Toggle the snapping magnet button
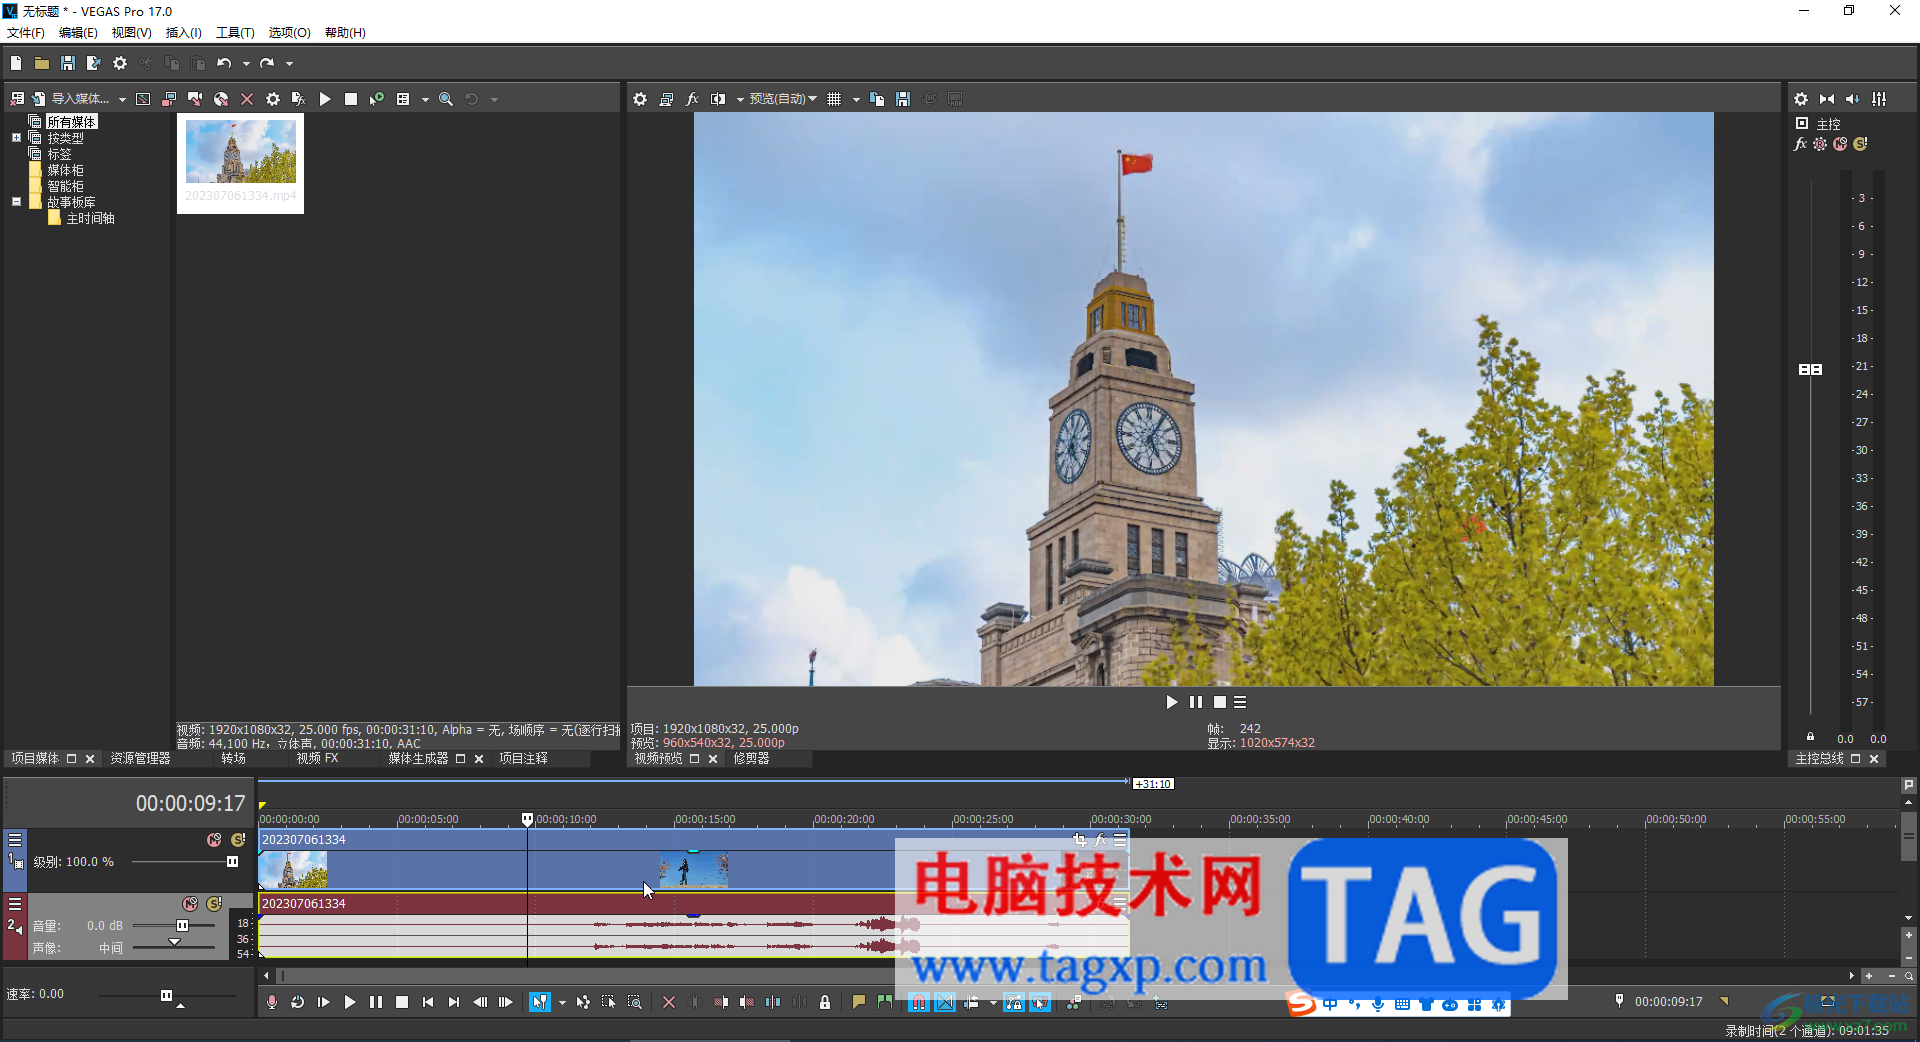This screenshot has width=1920, height=1042. (918, 1002)
